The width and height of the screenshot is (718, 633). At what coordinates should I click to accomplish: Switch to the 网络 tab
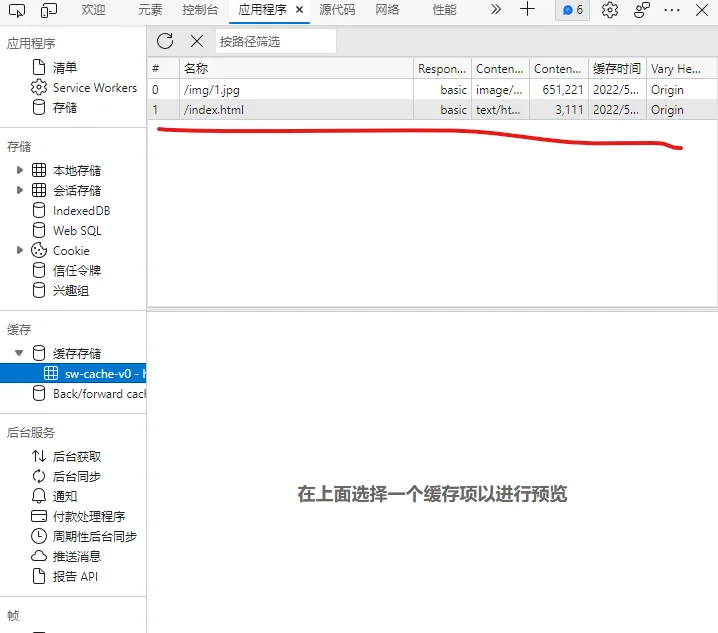point(387,10)
